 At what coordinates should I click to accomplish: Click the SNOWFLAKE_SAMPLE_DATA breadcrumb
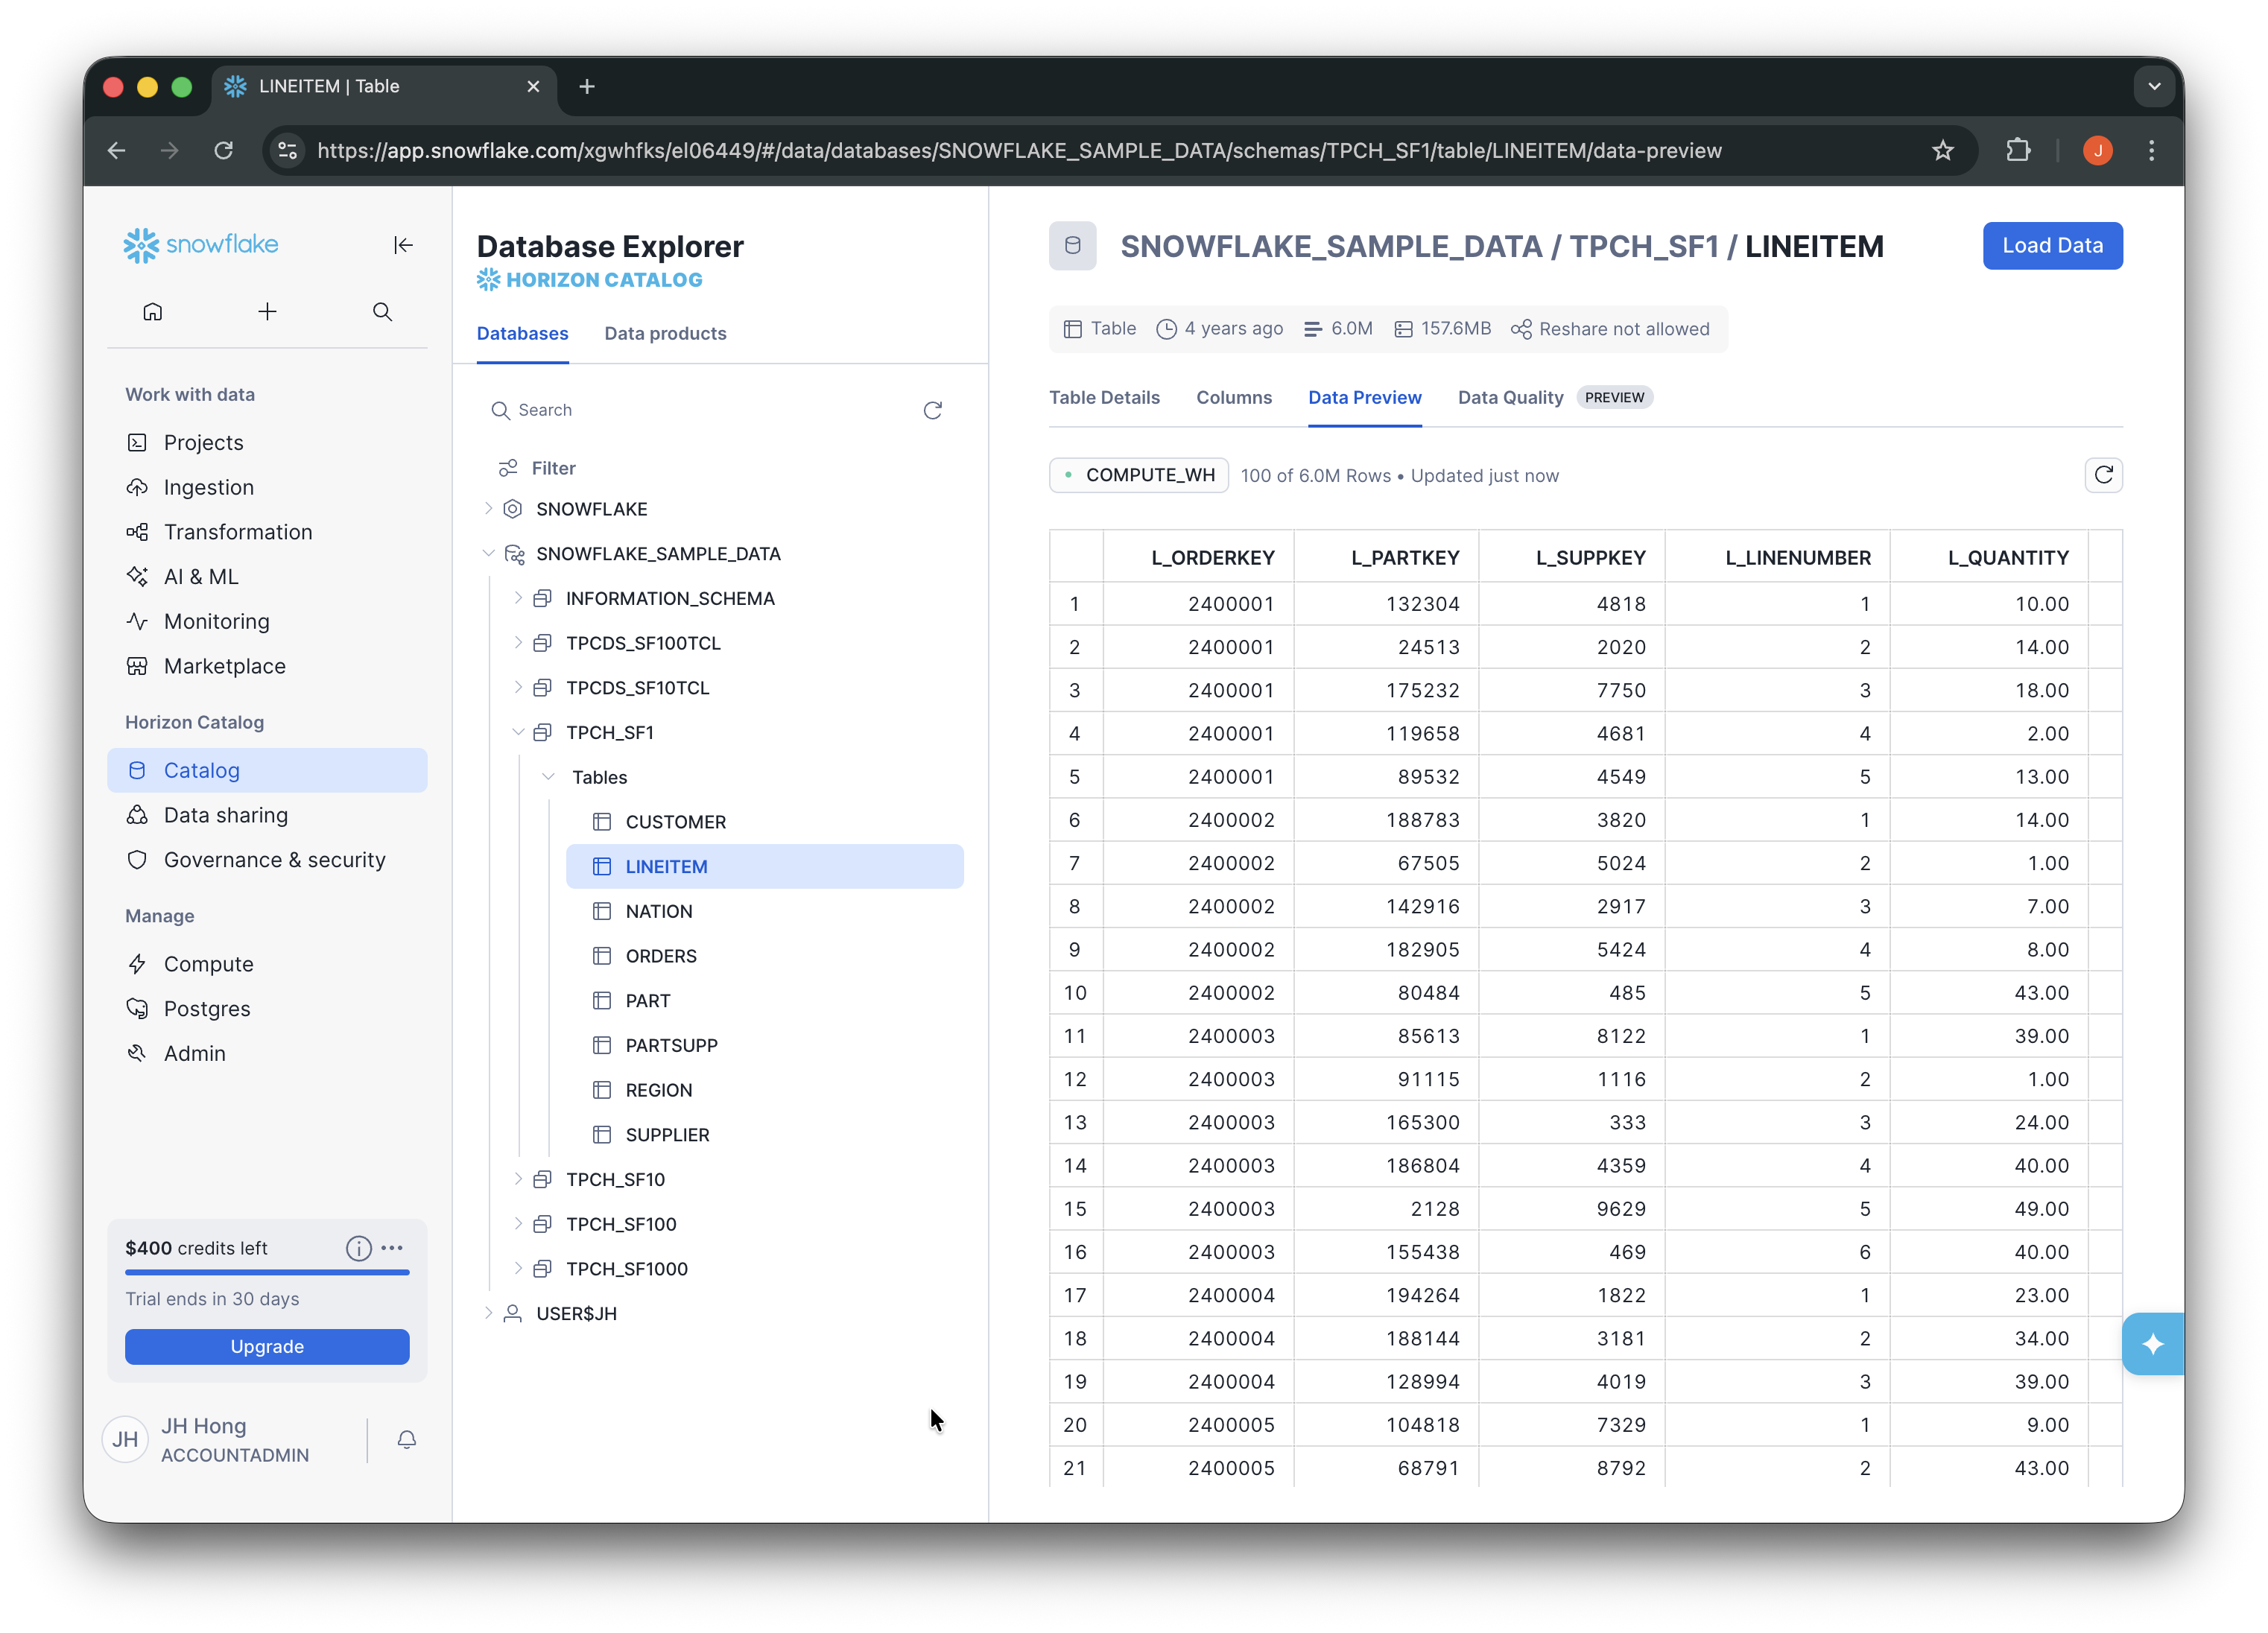click(1331, 247)
